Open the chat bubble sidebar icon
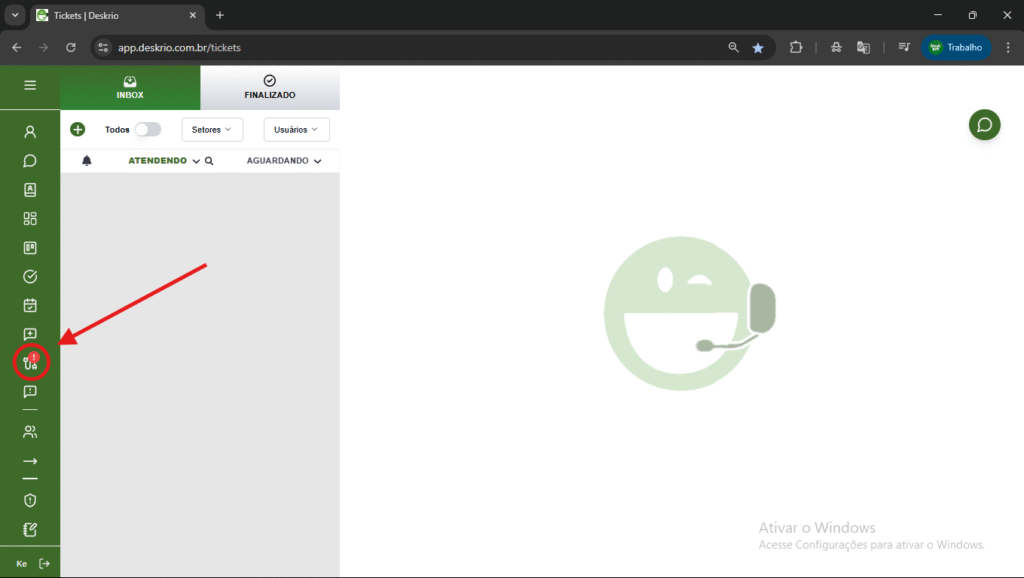The width and height of the screenshot is (1024, 578). click(30, 161)
